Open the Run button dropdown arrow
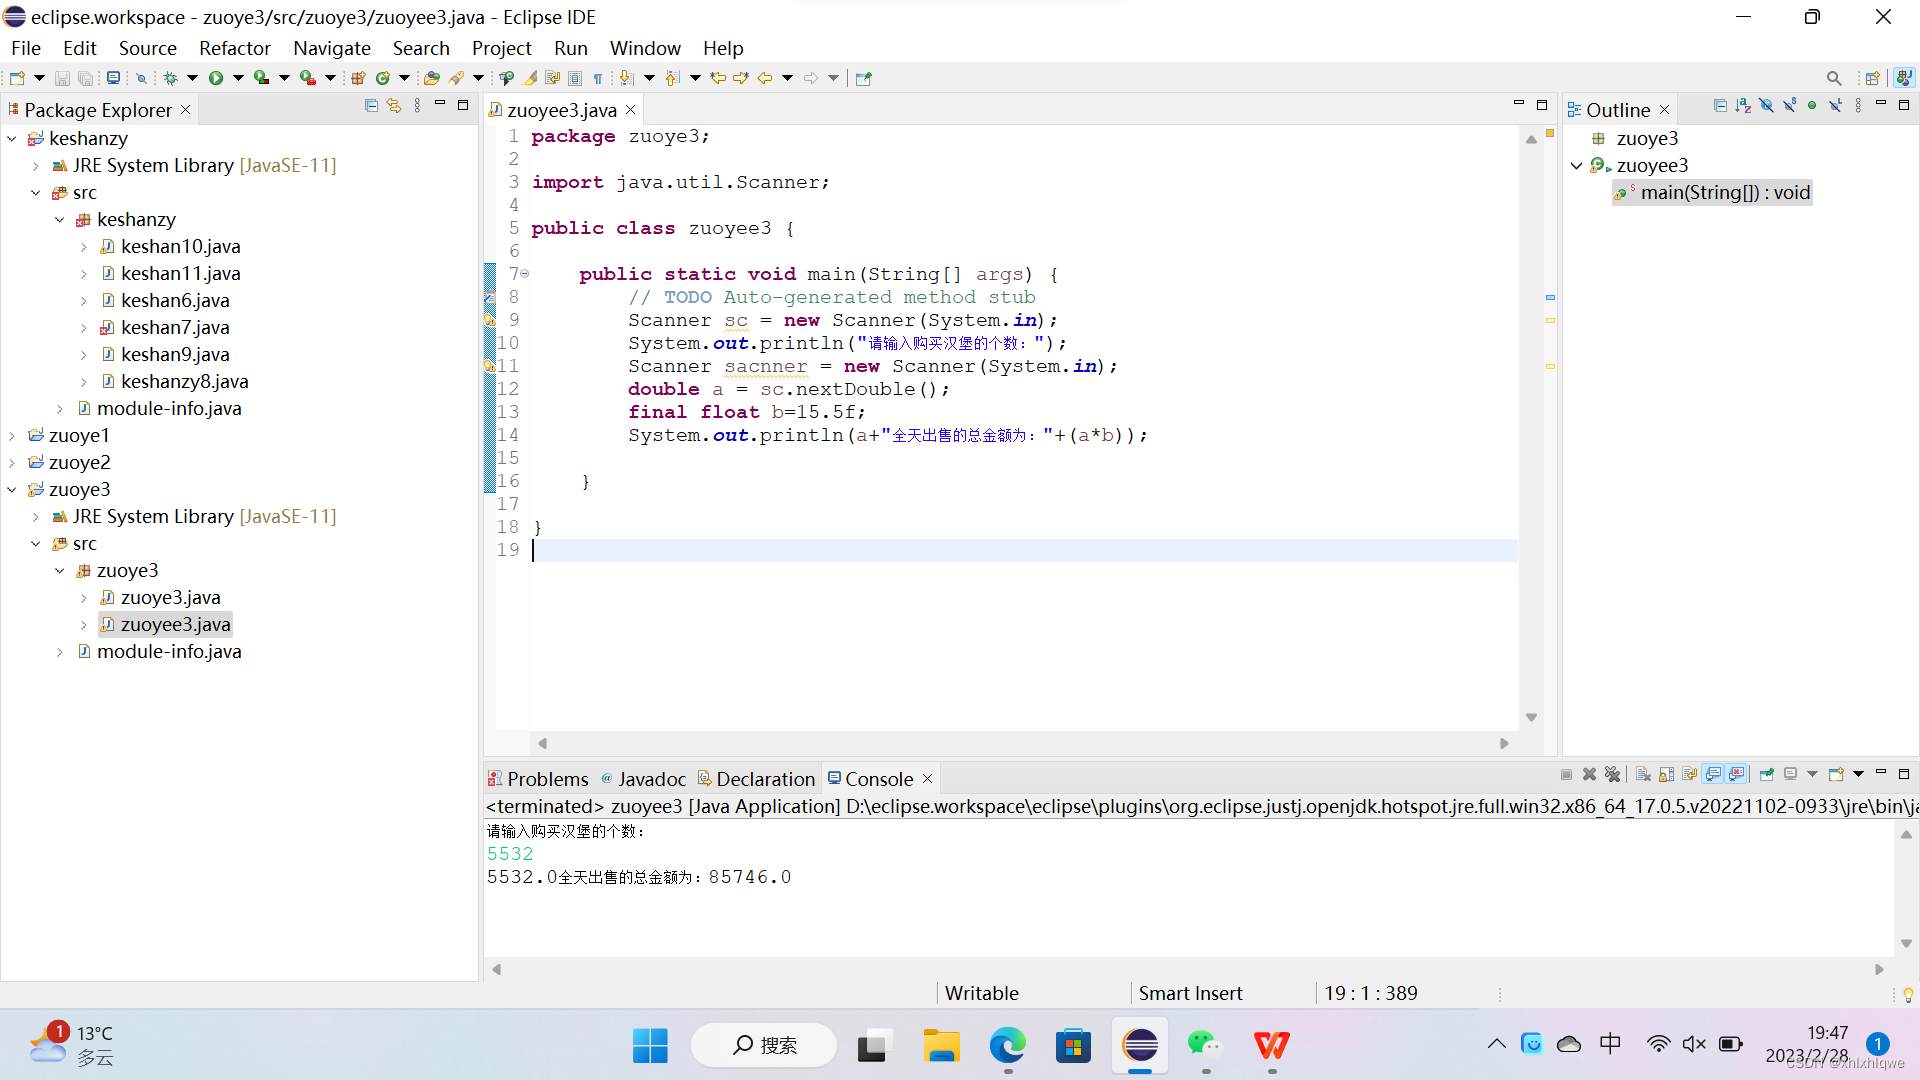The height and width of the screenshot is (1080, 1920). point(238,78)
